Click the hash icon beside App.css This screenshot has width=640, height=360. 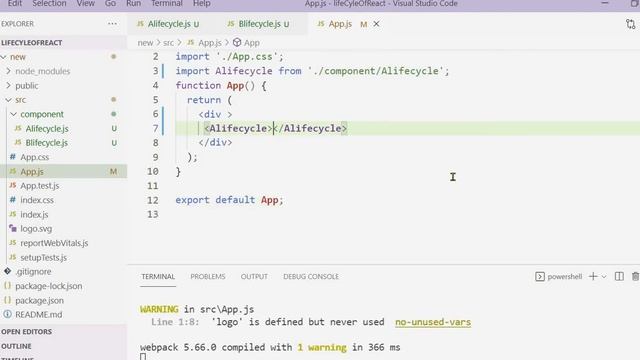13,157
